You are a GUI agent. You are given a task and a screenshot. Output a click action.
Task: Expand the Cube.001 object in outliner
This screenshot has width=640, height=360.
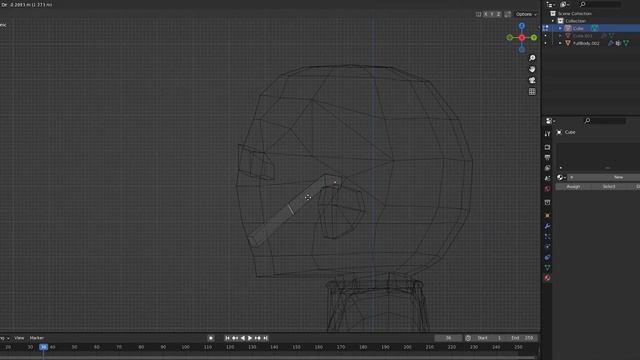[560, 36]
